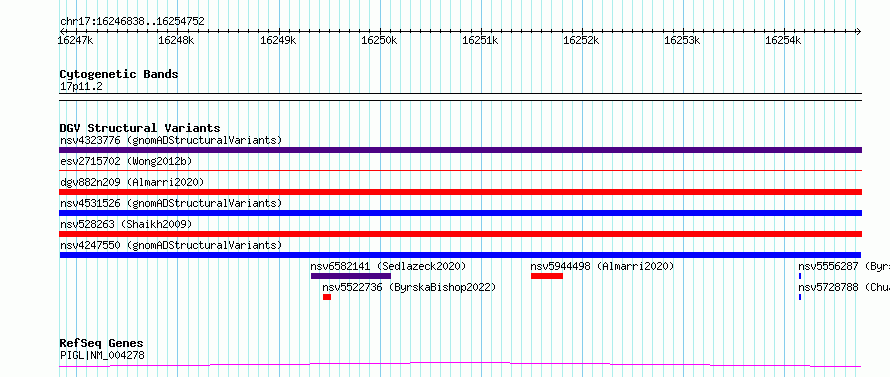Click the 16253k ruler tick label

pyautogui.click(x=682, y=40)
